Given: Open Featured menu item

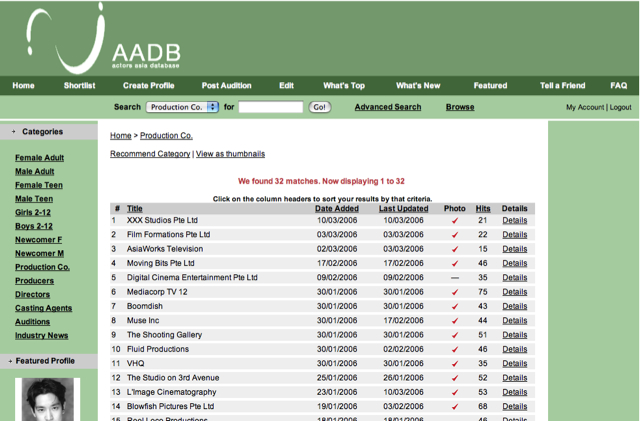Looking at the screenshot, I should (x=490, y=85).
